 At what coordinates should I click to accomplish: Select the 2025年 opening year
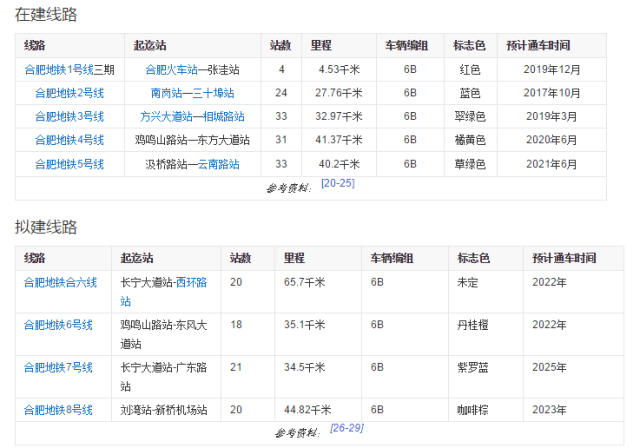[x=549, y=367]
